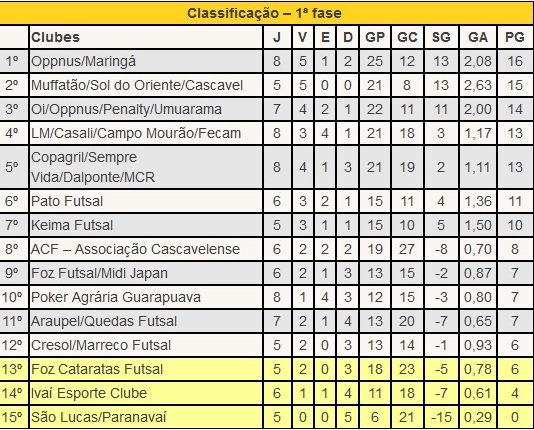Select Copagril/Sempre Vida/Dalponte/MCR club cell

pyautogui.click(x=146, y=167)
